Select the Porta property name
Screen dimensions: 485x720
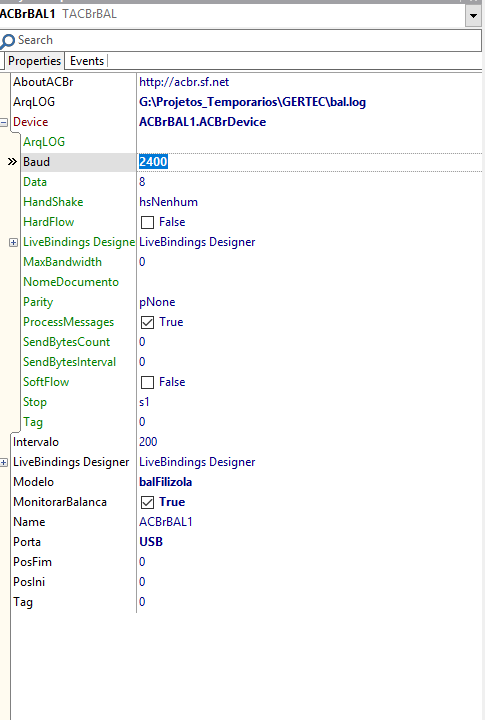(27, 542)
